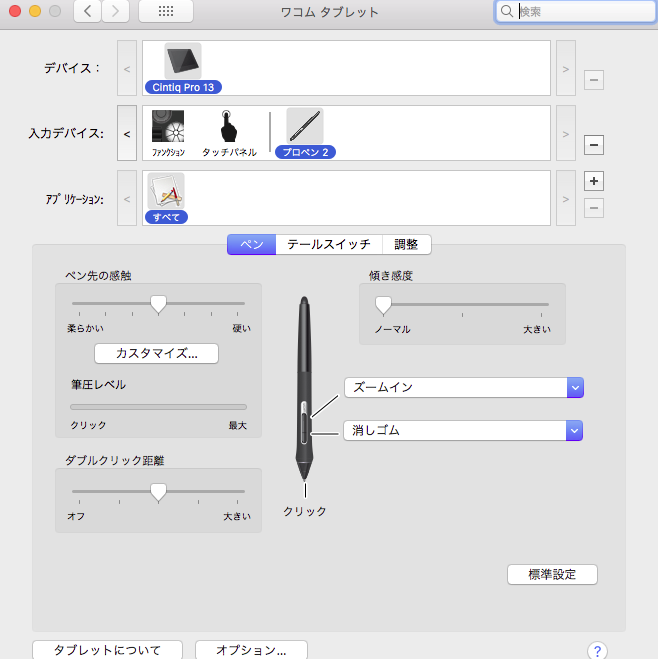Click the カスタマイズ... button
Image resolution: width=658 pixels, height=659 pixels.
tap(156, 353)
